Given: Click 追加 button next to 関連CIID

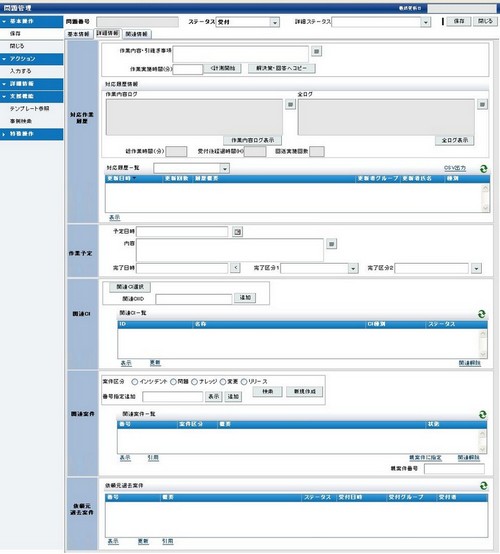Looking at the screenshot, I should point(245,298).
